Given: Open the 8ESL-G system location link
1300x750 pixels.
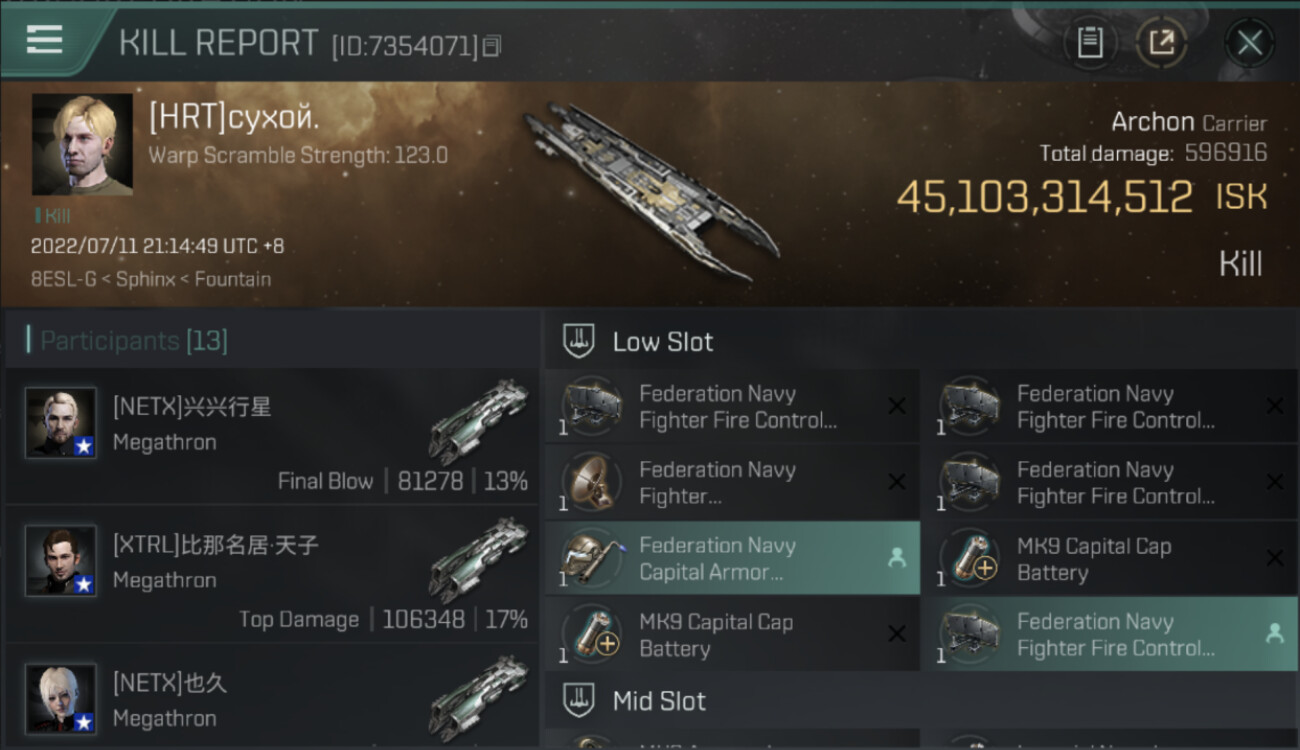Looking at the screenshot, I should [64, 279].
